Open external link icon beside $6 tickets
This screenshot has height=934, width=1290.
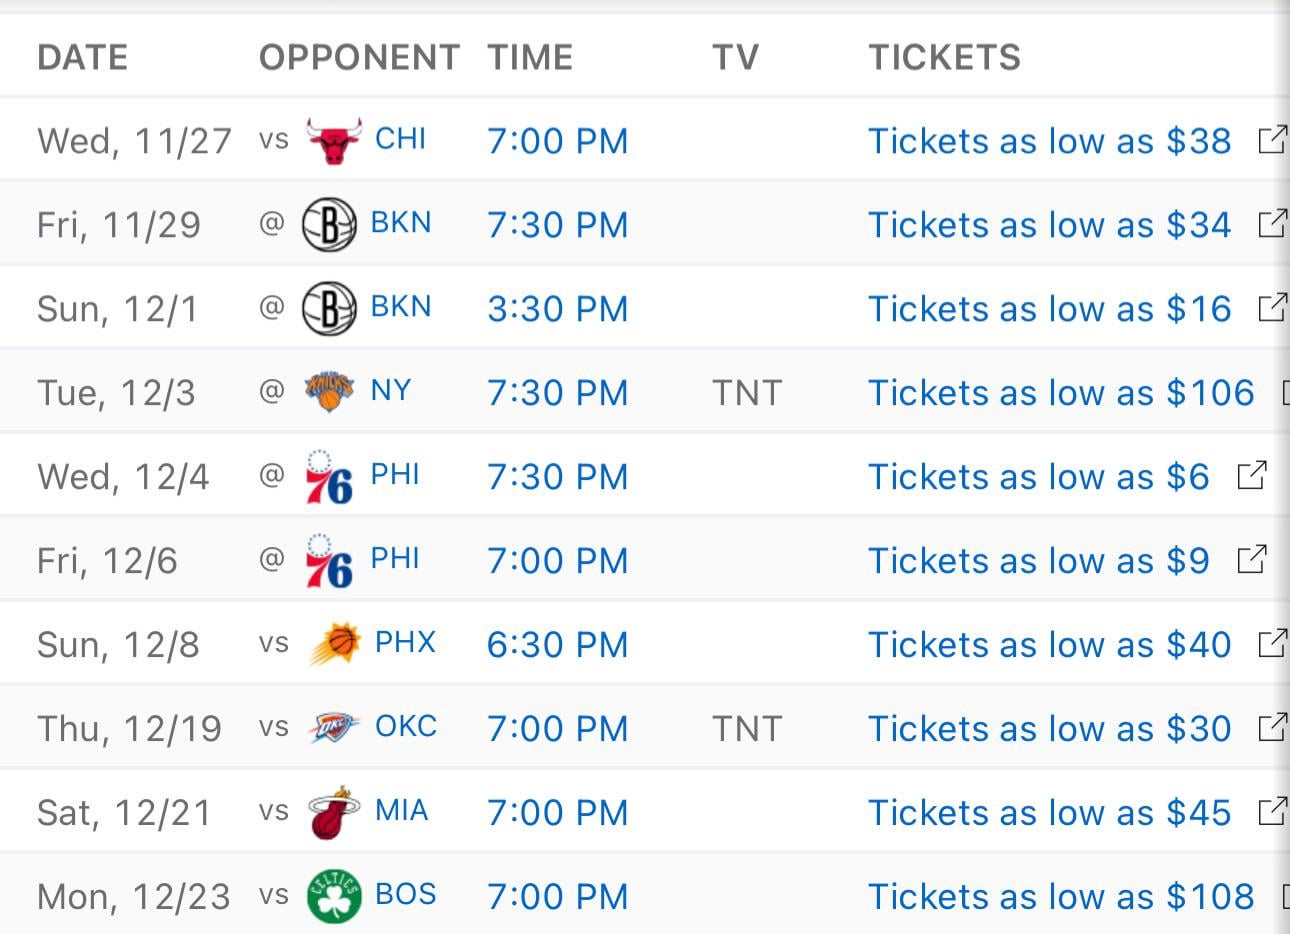tap(1252, 475)
